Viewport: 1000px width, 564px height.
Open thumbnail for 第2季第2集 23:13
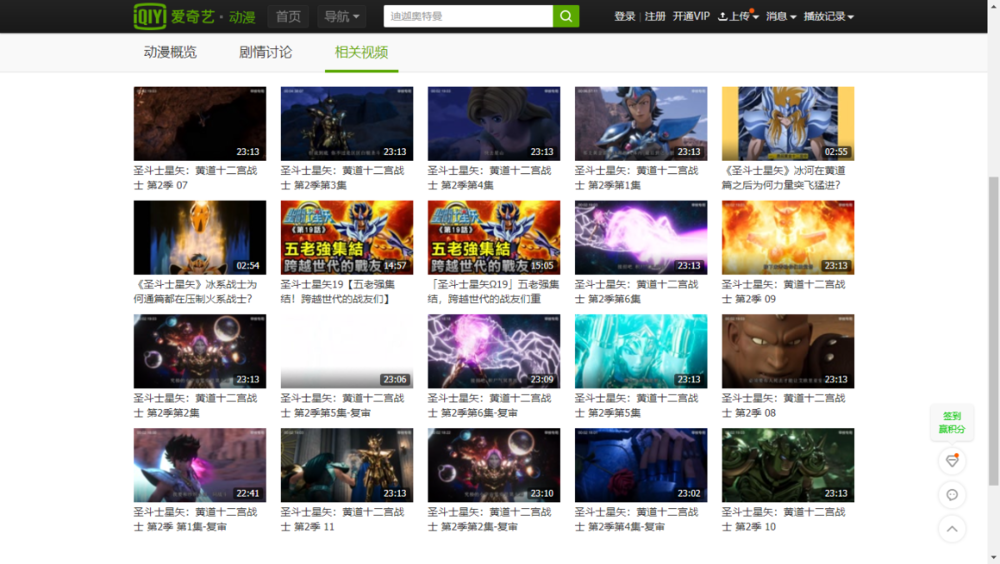[x=200, y=351]
